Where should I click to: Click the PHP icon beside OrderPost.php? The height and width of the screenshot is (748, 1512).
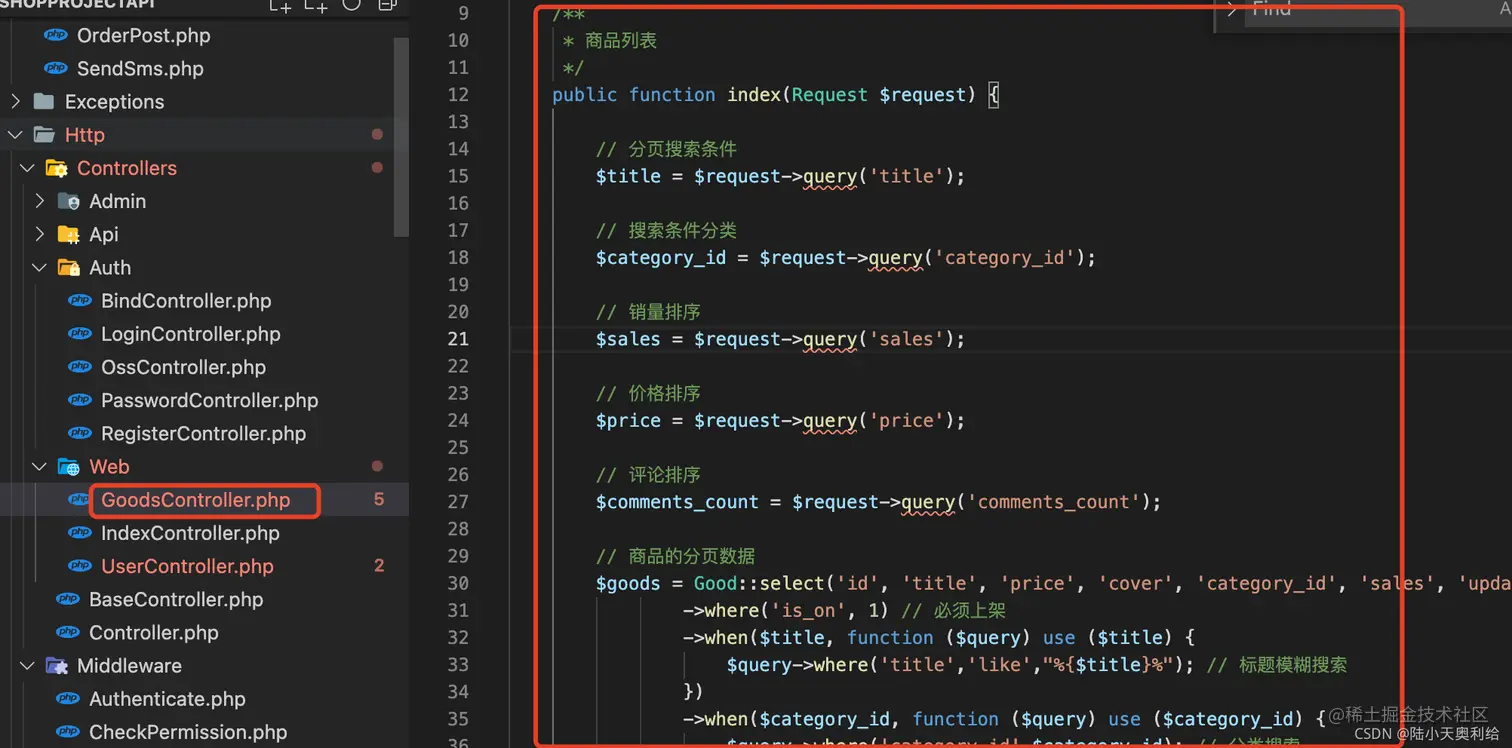click(56, 35)
